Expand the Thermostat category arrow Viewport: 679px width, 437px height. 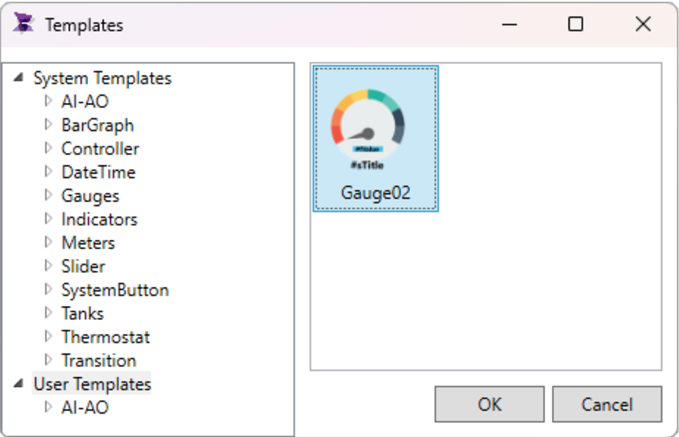[x=47, y=337]
